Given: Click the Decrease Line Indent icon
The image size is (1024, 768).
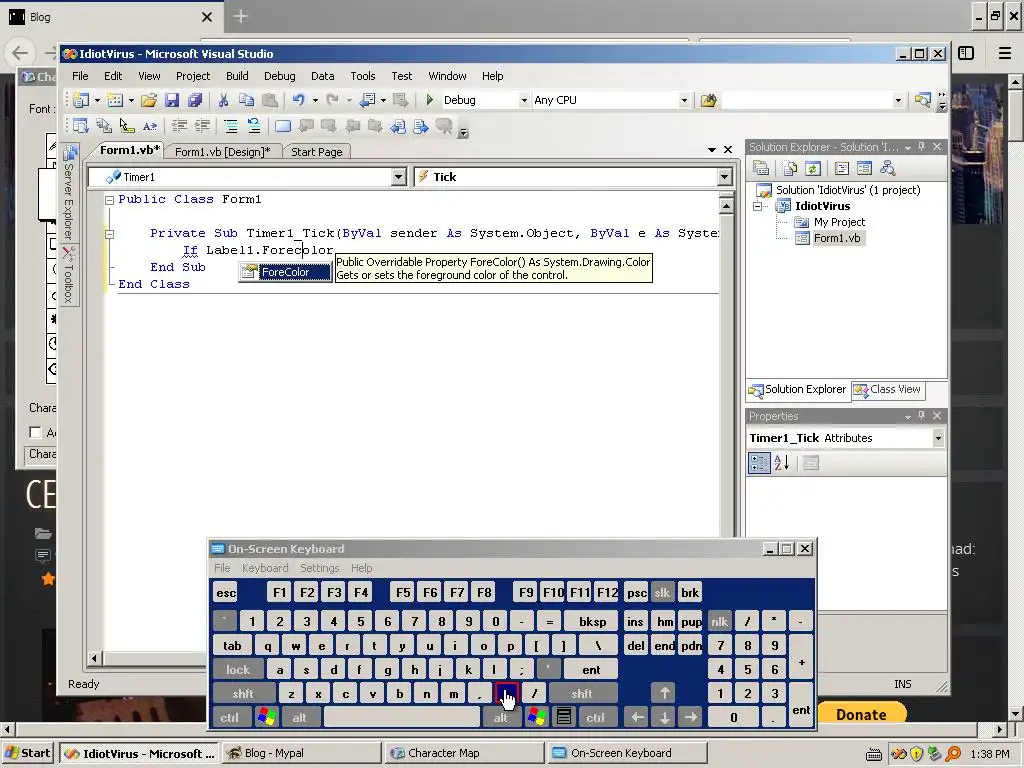Looking at the screenshot, I should pos(179,125).
